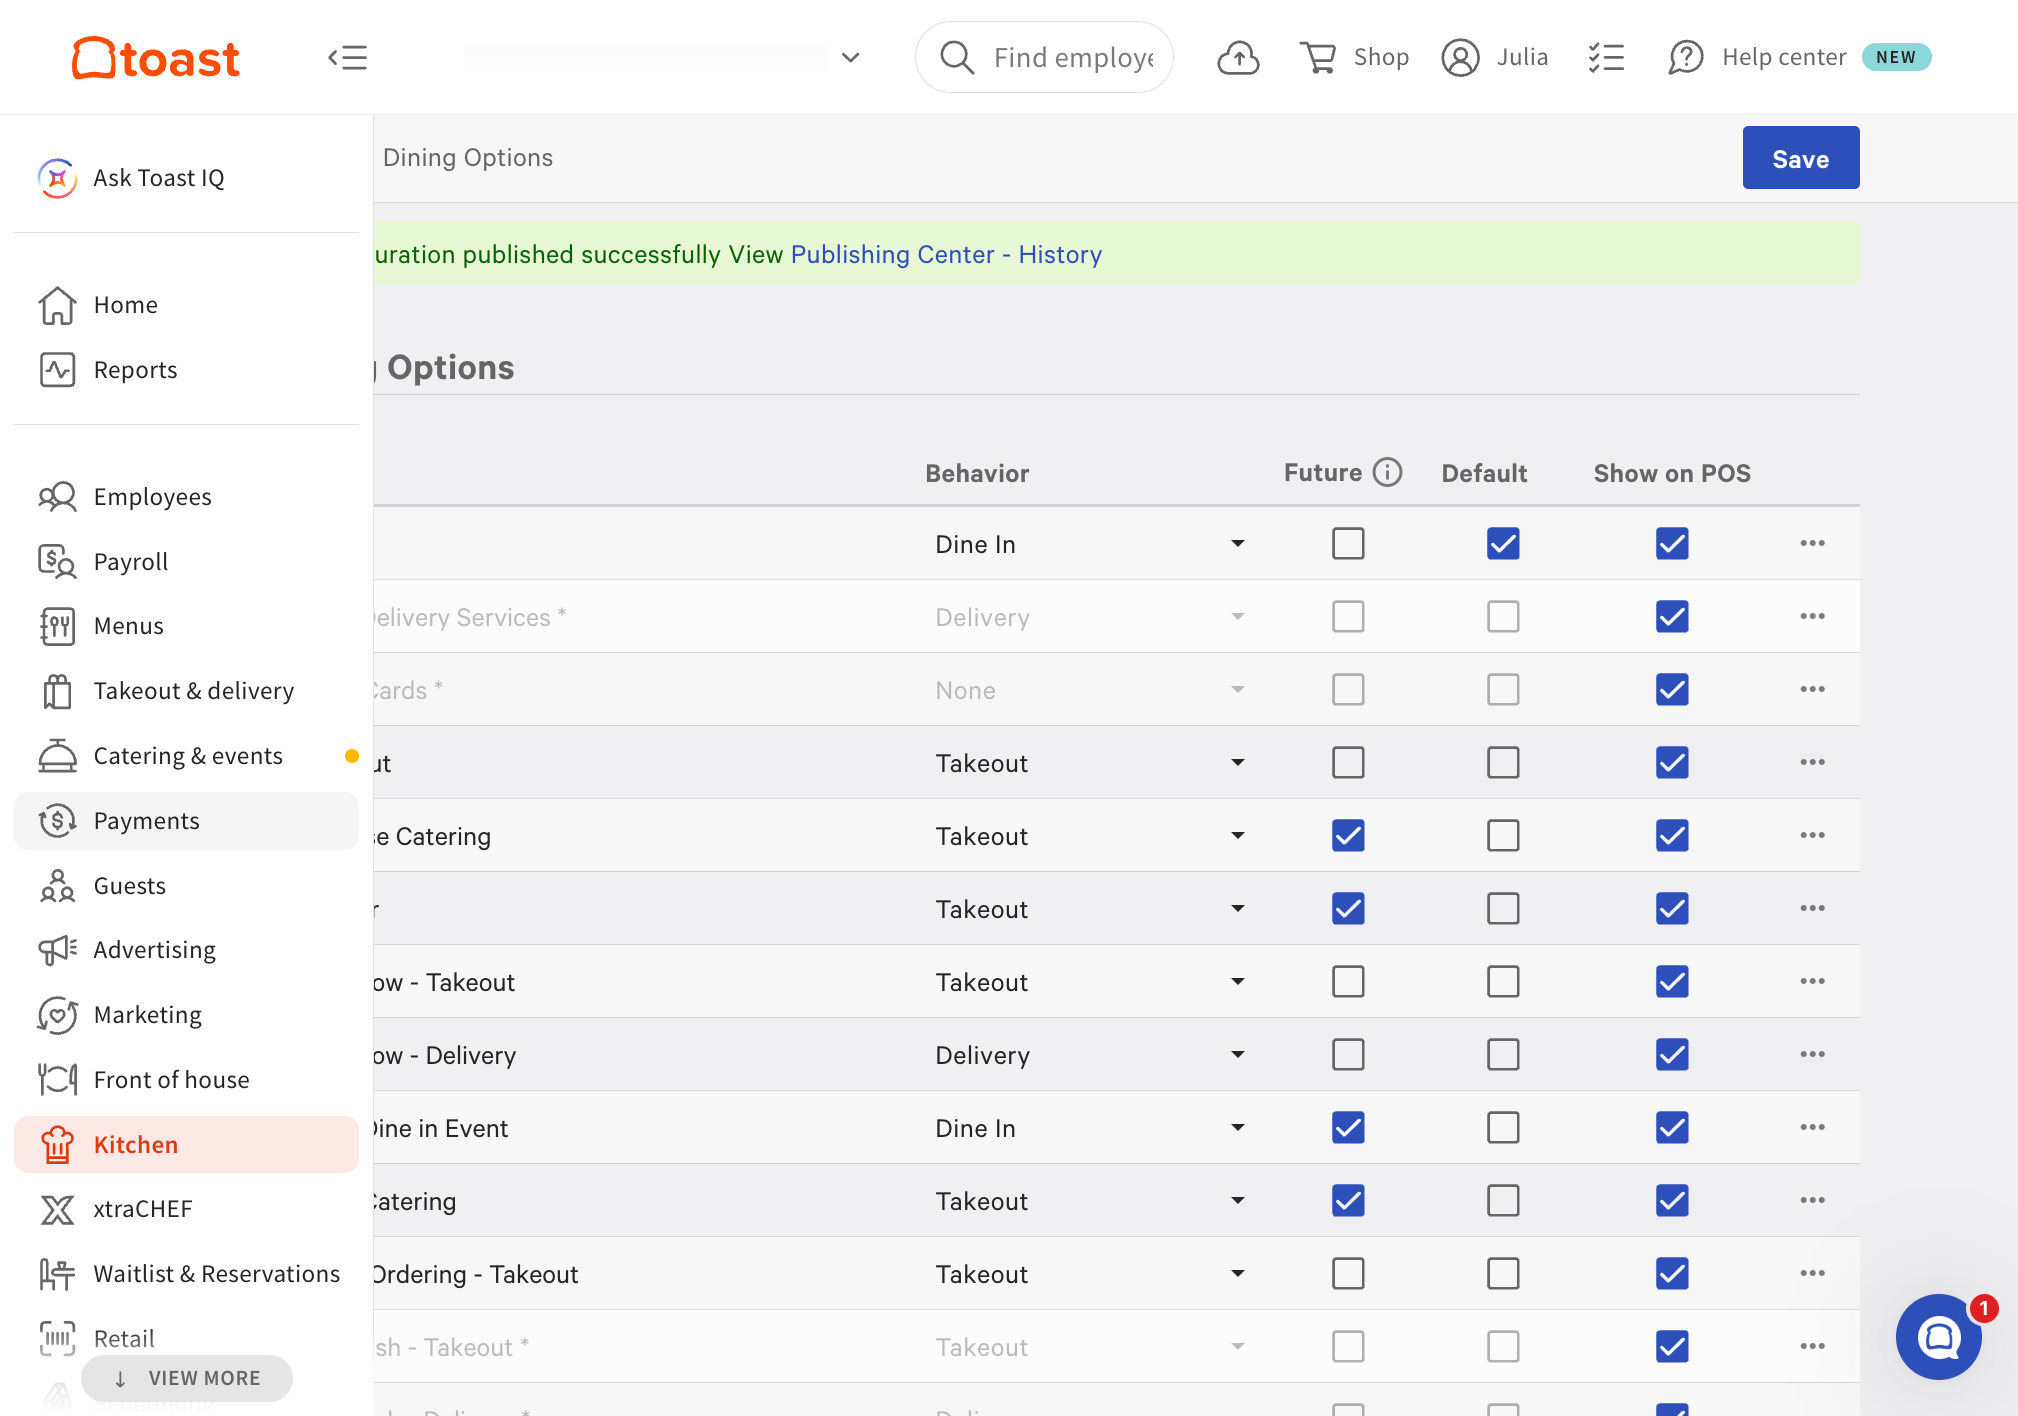Image resolution: width=2018 pixels, height=1416 pixels.
Task: Collapse the sidebar navigation menu
Action: 348,58
